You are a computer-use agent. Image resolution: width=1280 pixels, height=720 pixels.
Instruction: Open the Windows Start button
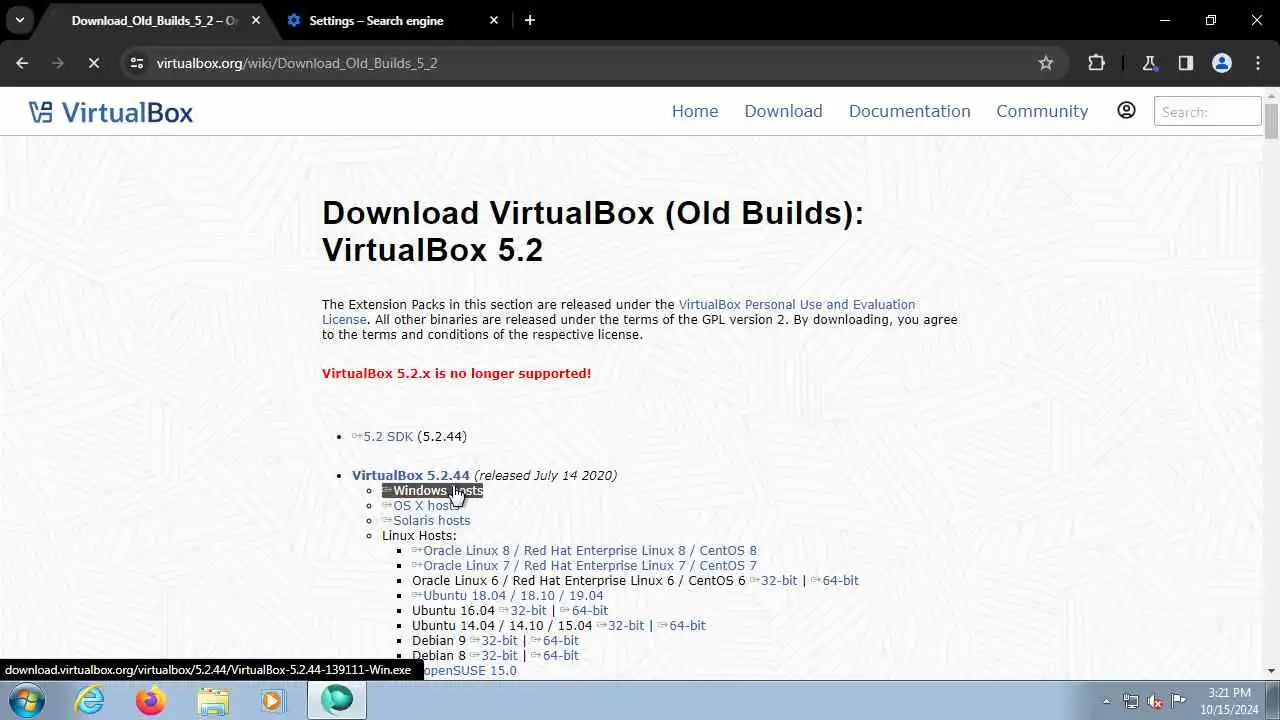pos(26,700)
